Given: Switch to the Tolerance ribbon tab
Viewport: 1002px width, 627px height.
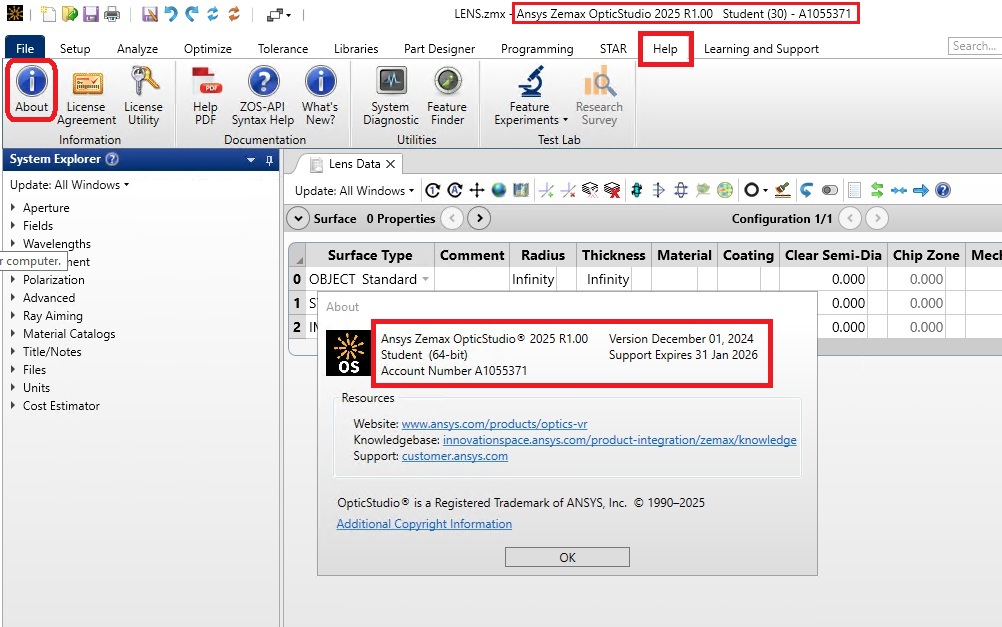Looking at the screenshot, I should [283, 49].
